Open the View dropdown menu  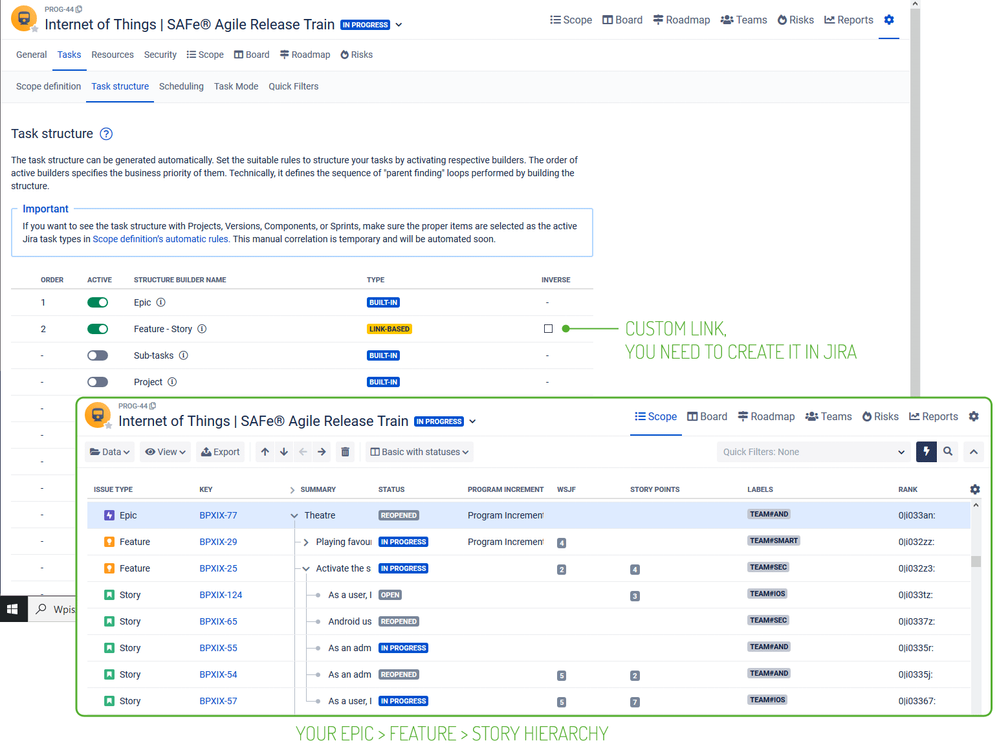pos(165,452)
